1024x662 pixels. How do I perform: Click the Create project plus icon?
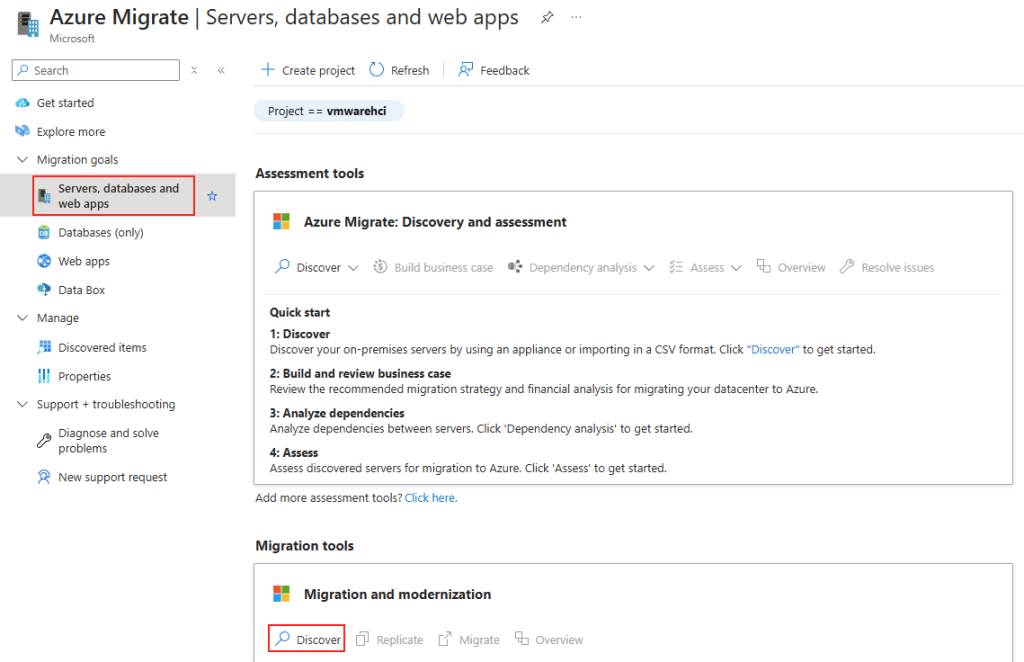click(x=268, y=70)
